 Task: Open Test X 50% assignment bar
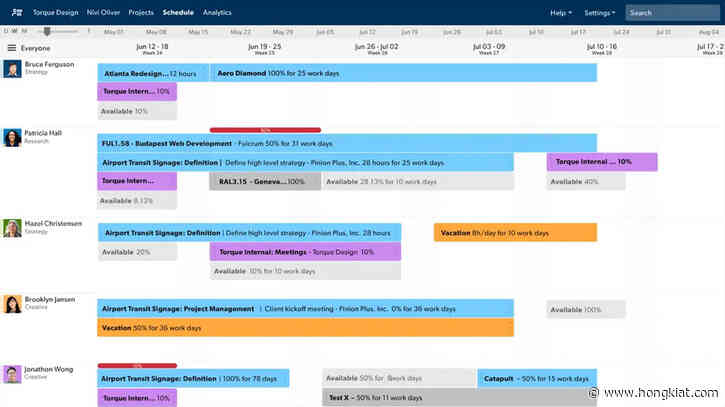tap(459, 397)
